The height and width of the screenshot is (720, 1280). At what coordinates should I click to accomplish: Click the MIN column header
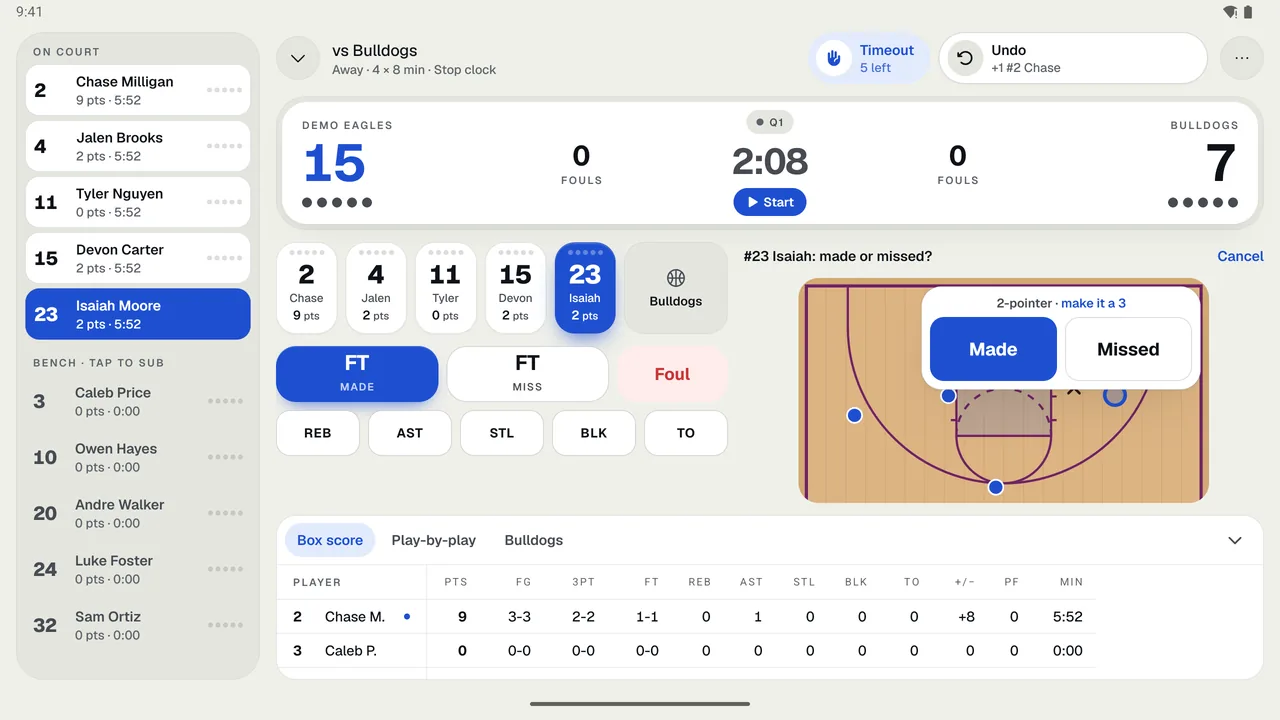1071,582
